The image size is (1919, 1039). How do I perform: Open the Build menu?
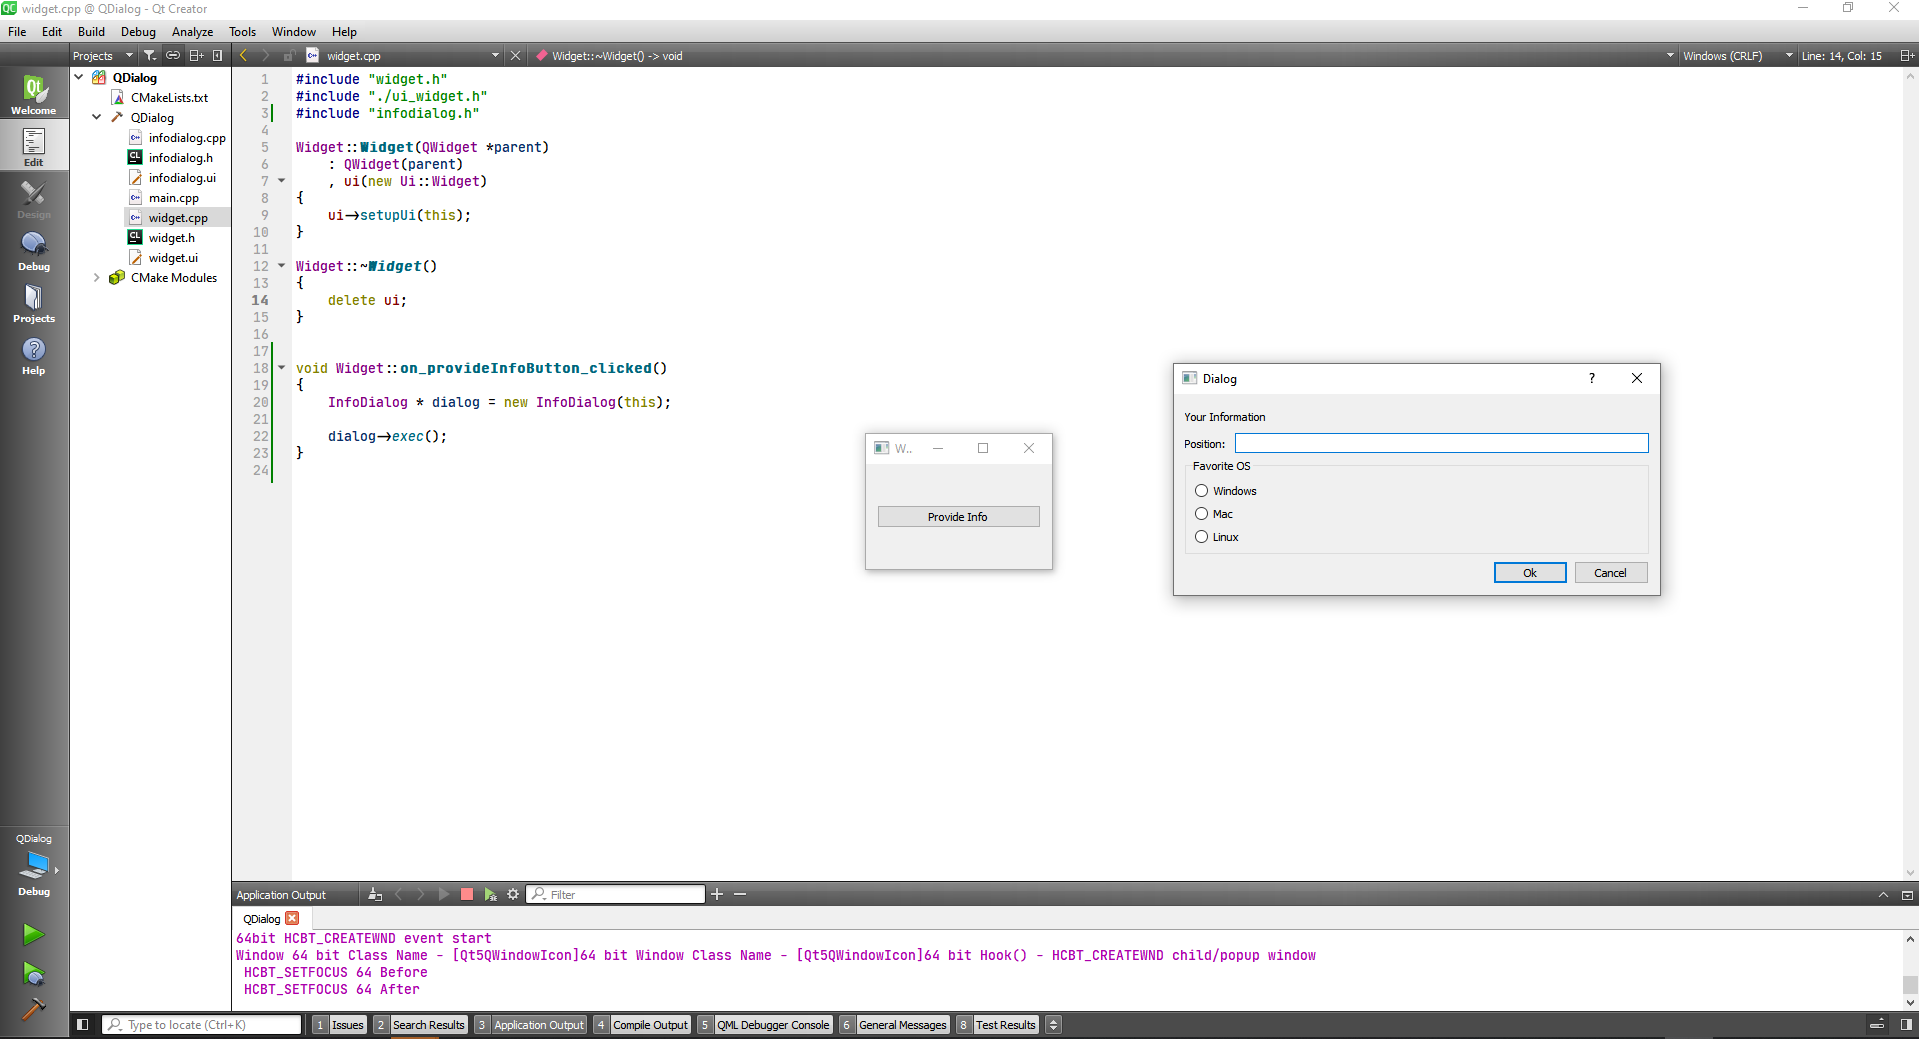91,31
